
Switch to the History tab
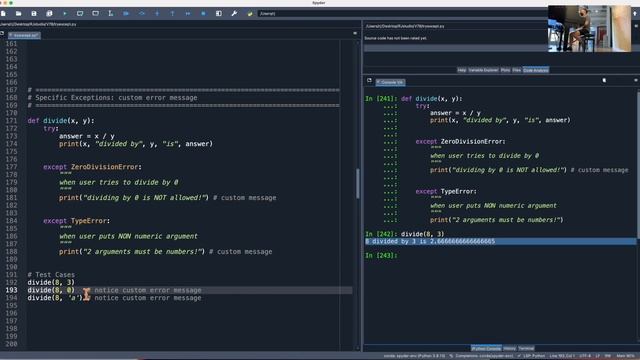[x=509, y=349]
